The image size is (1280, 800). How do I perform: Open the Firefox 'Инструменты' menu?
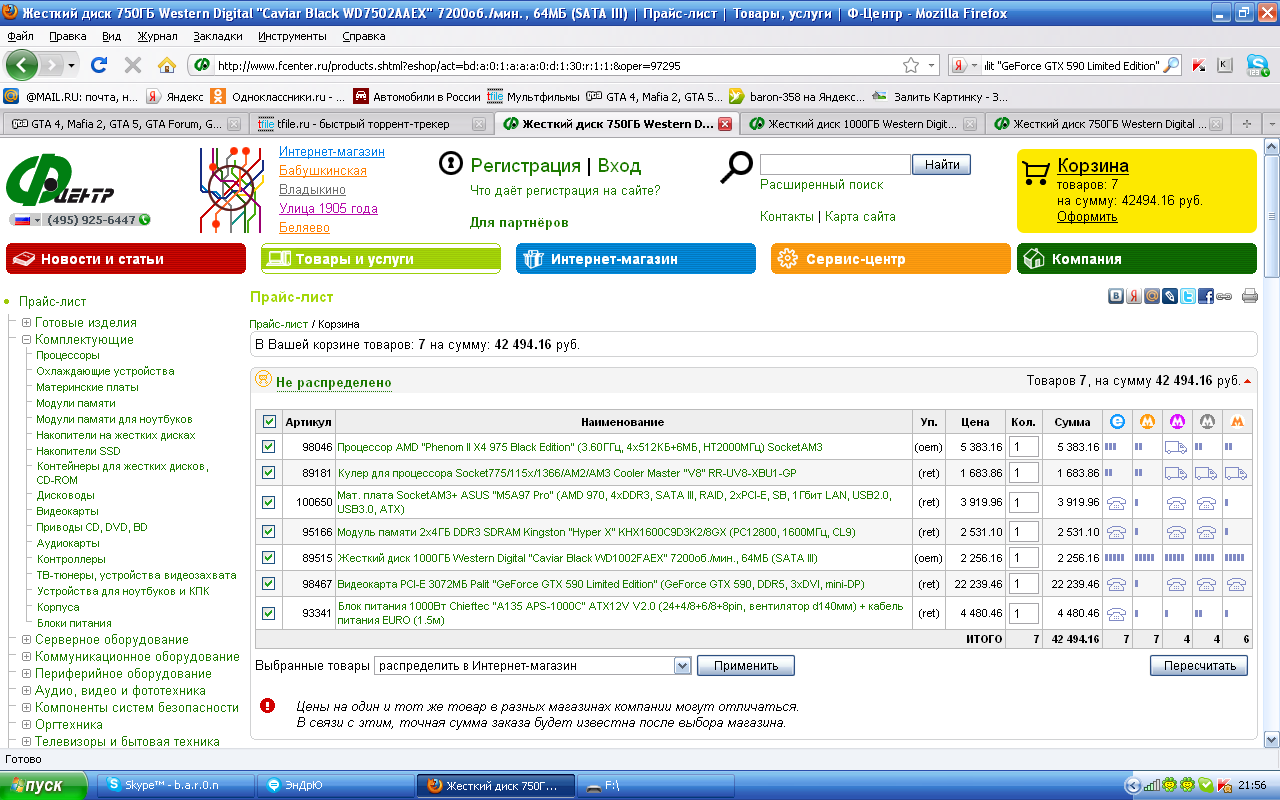292,36
